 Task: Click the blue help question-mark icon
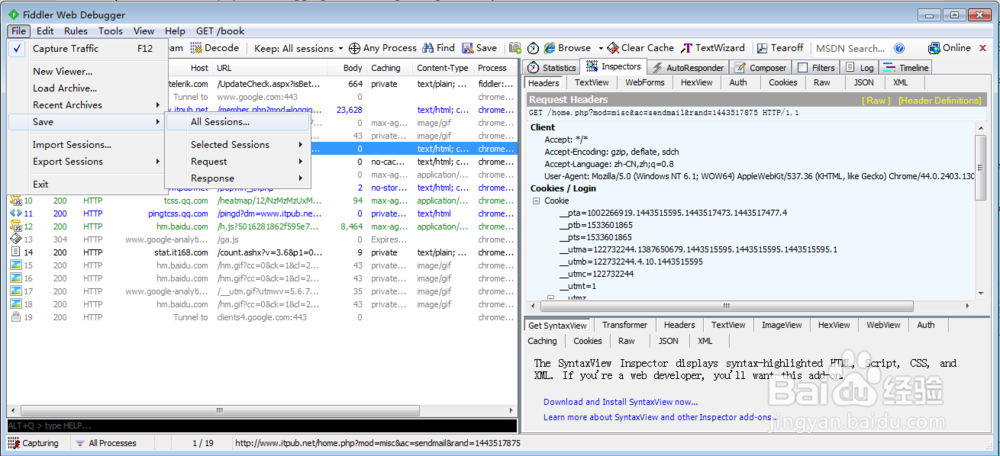click(899, 48)
